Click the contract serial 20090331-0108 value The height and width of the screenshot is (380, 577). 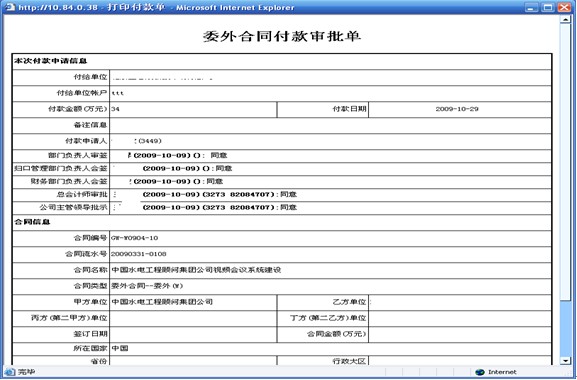pyautogui.click(x=139, y=254)
